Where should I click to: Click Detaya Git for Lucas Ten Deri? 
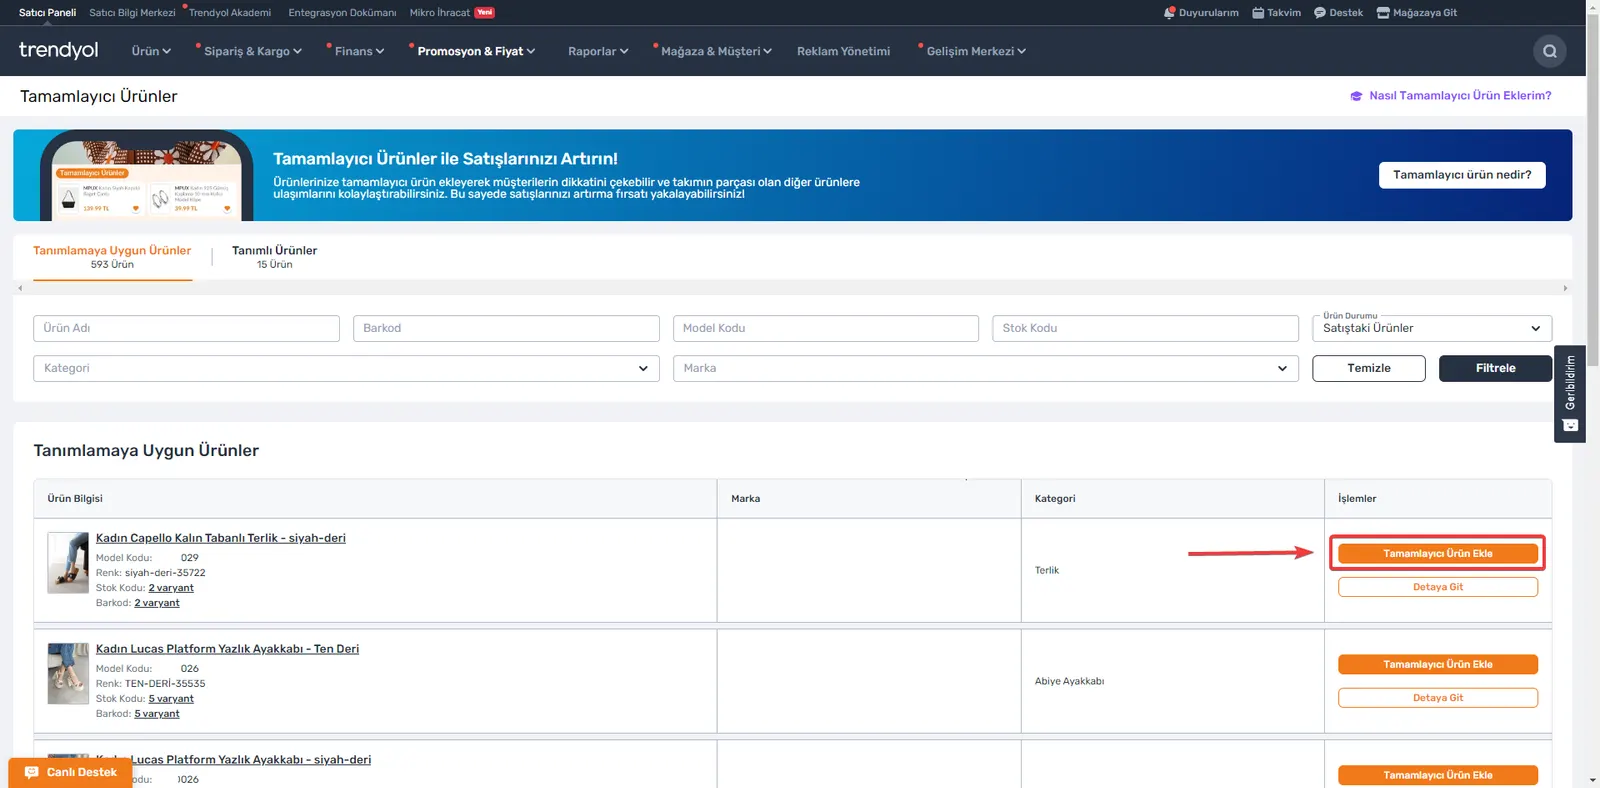(1438, 698)
